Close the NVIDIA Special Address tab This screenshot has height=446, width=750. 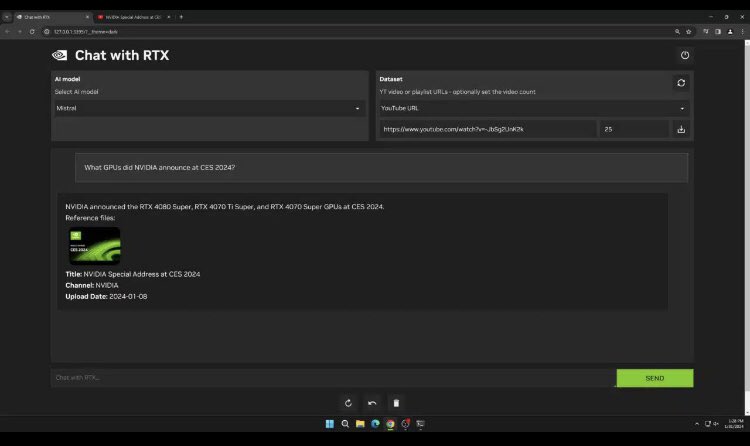pos(169,17)
